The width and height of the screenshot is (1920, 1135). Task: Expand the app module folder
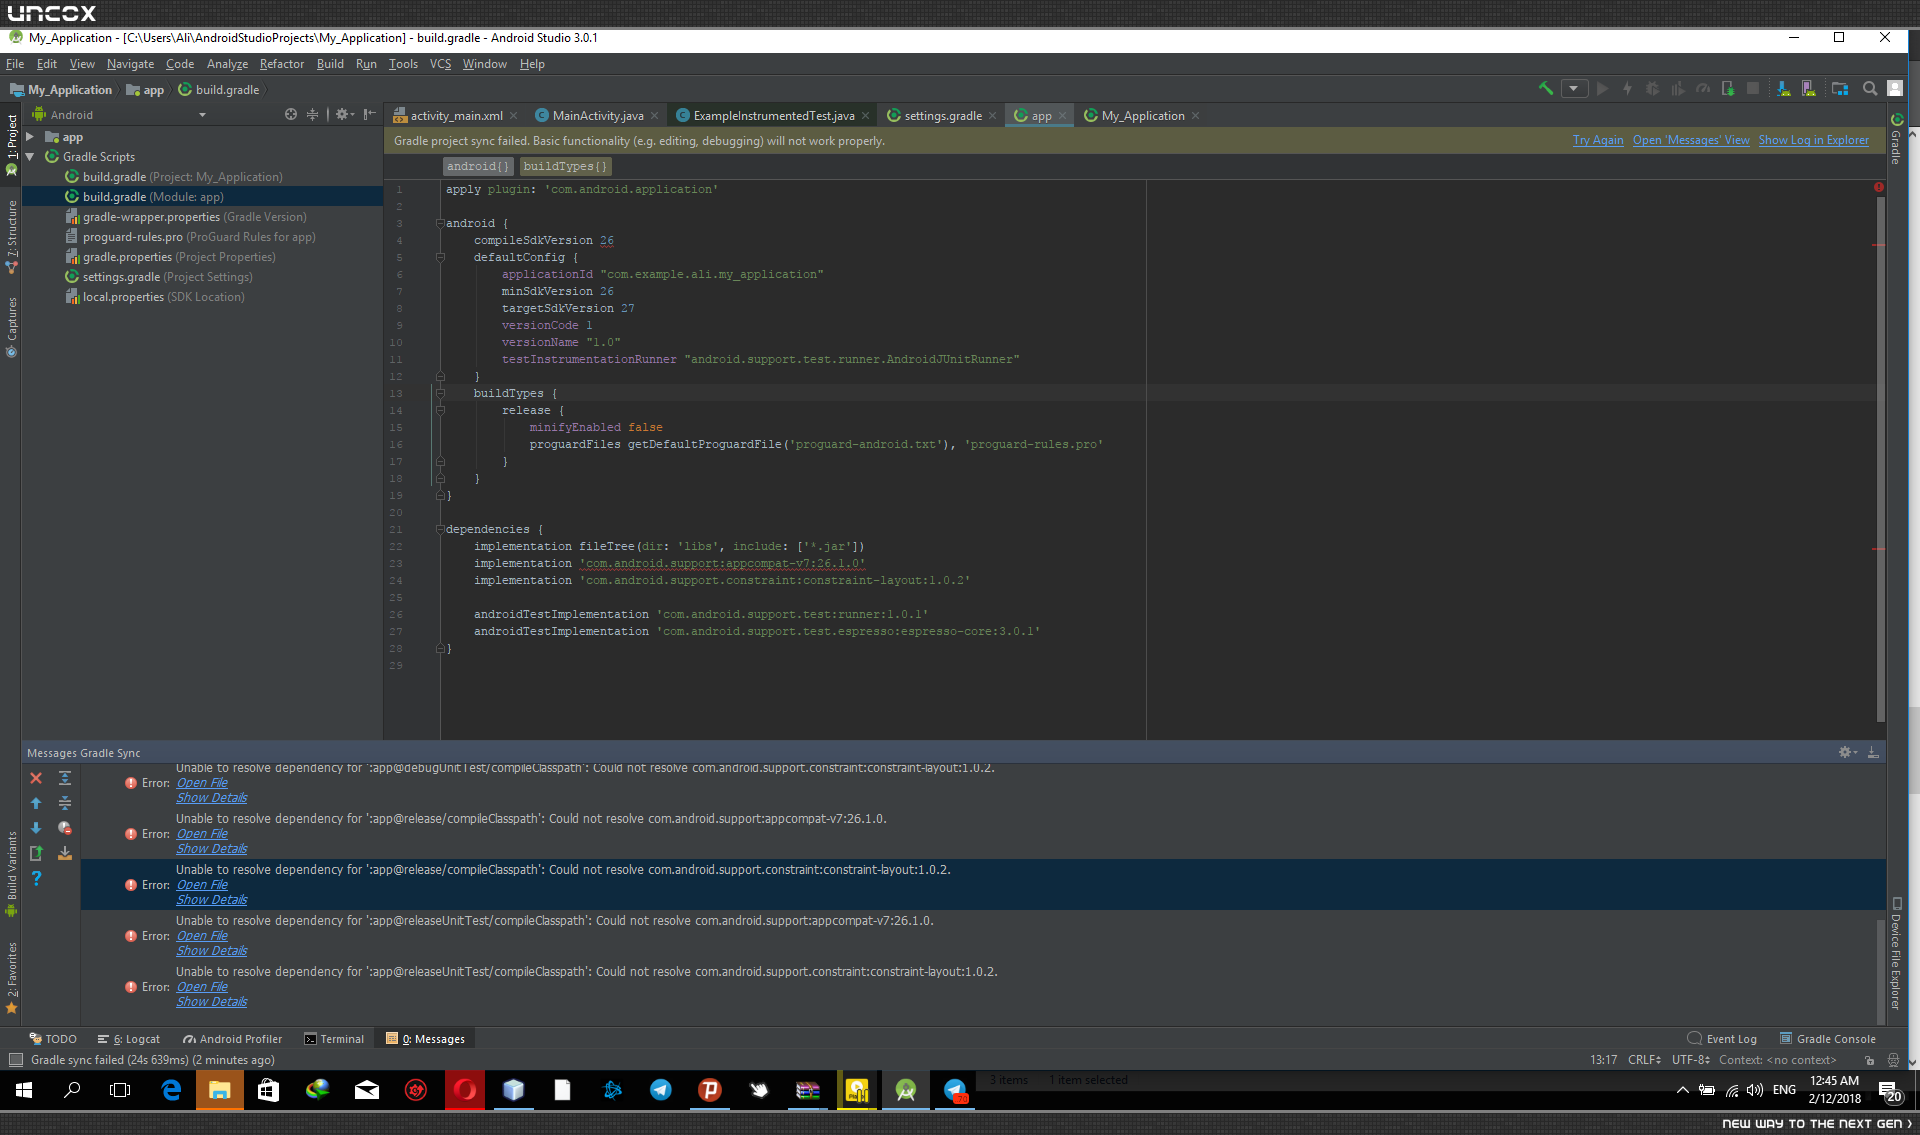coord(30,137)
